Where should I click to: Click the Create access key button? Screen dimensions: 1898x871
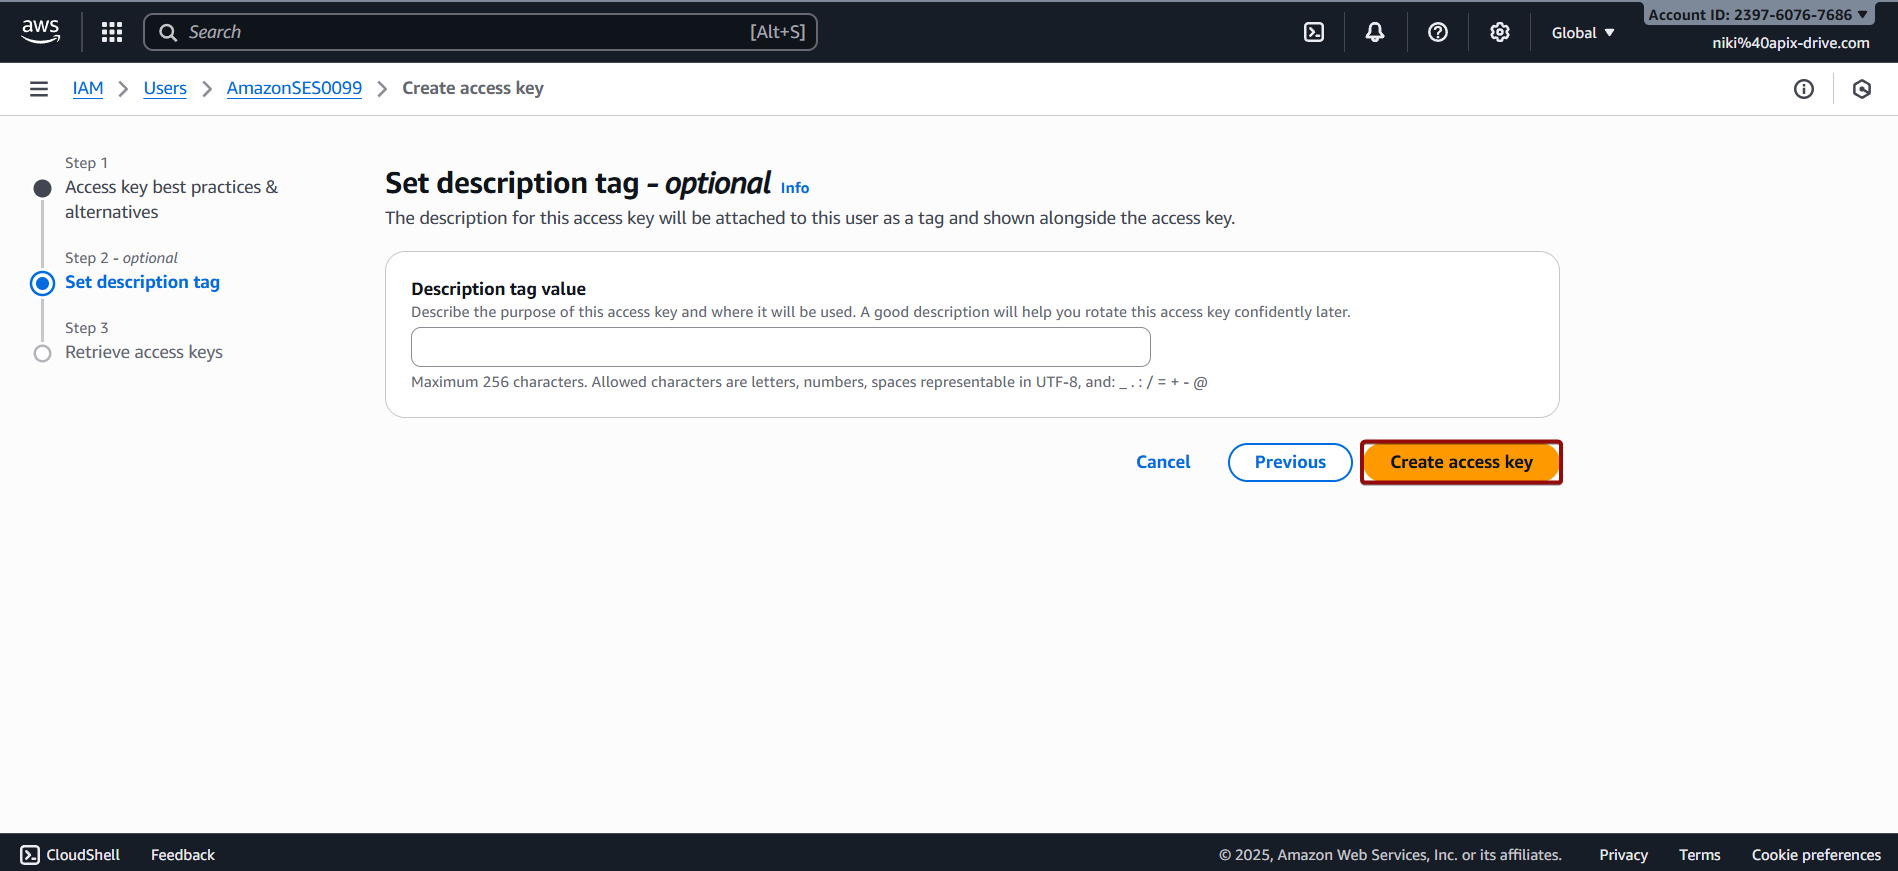[1460, 462]
